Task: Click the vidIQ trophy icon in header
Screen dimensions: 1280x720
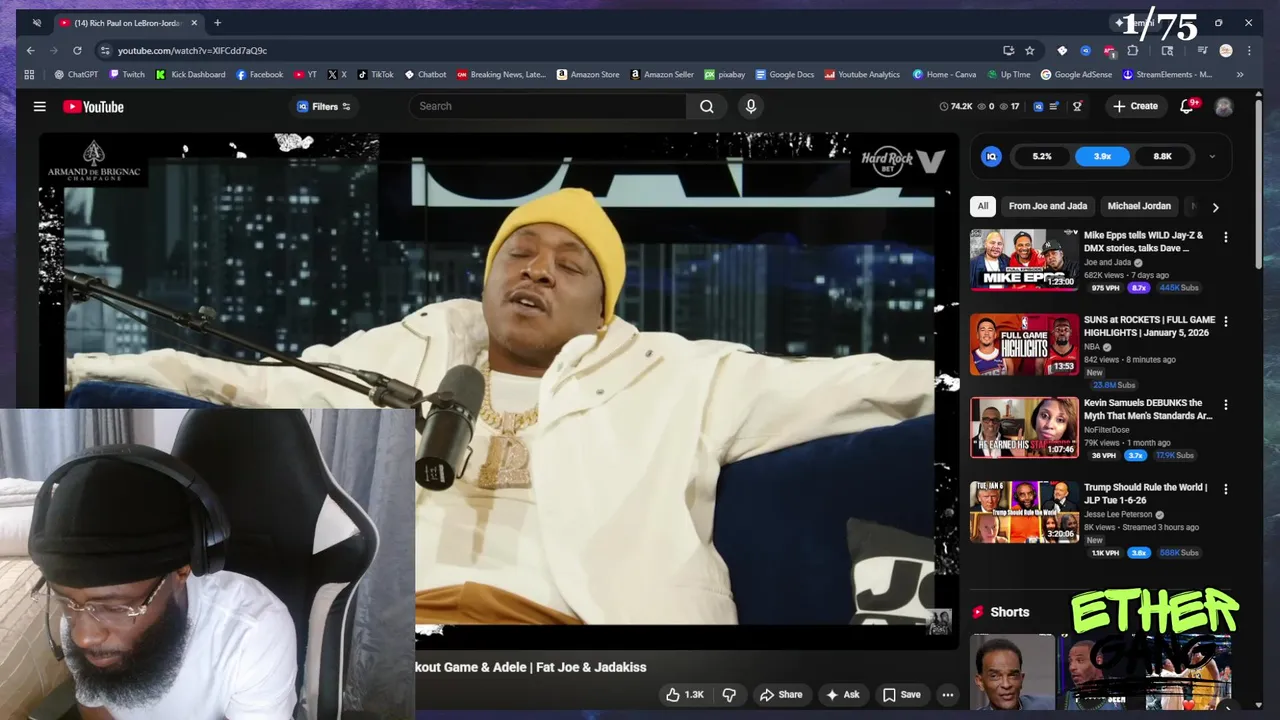Action: (1077, 106)
